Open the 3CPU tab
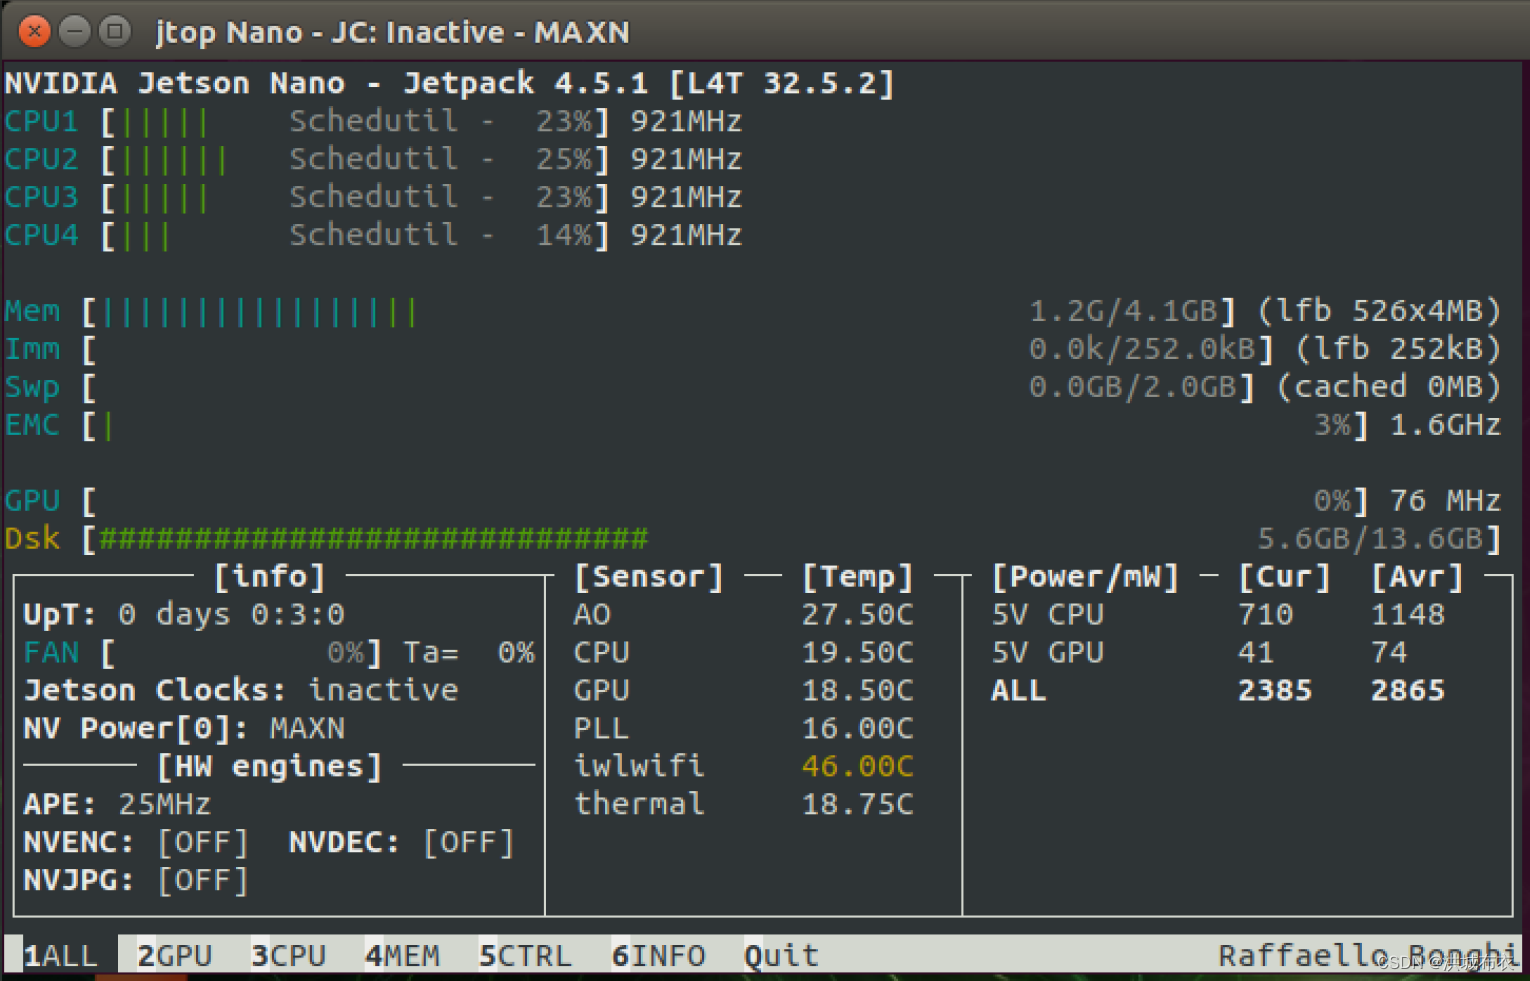 pyautogui.click(x=288, y=955)
